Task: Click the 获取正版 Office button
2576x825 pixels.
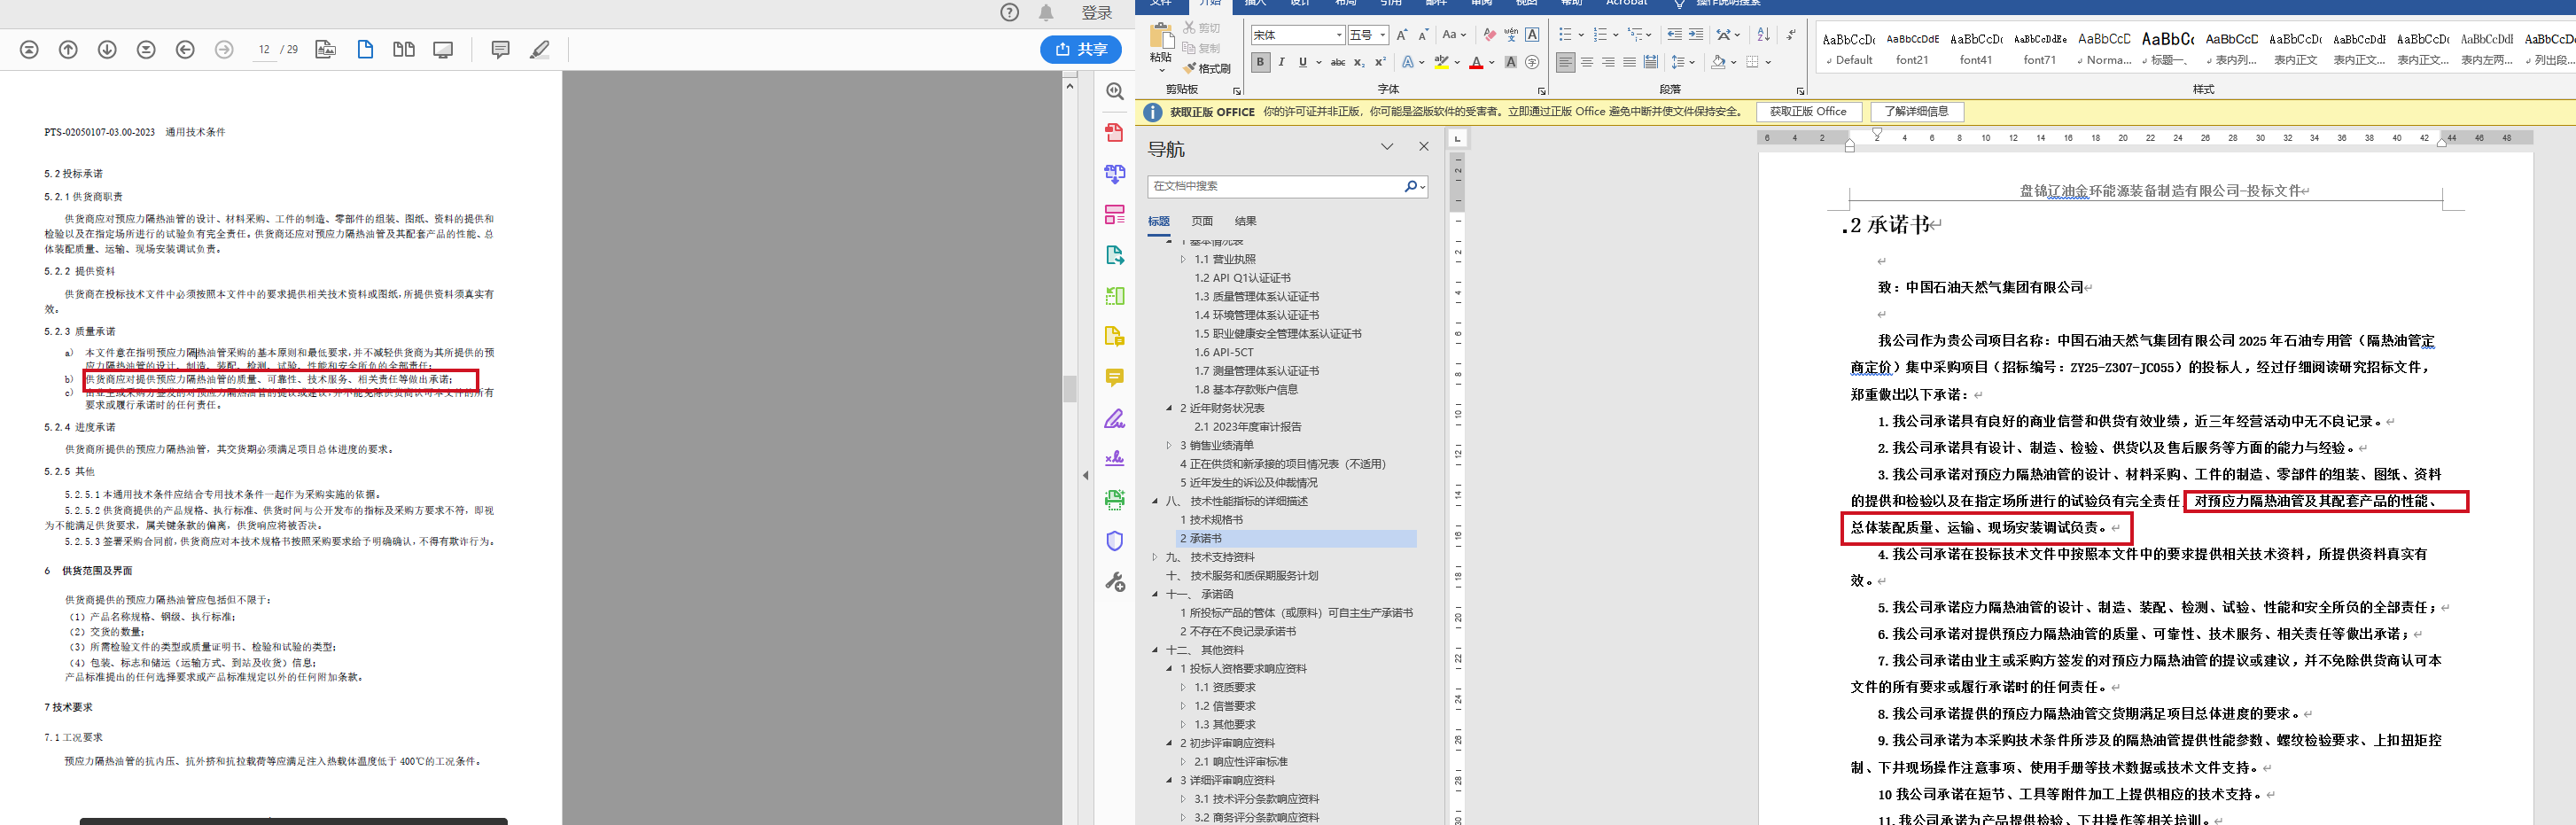Action: (x=1807, y=112)
